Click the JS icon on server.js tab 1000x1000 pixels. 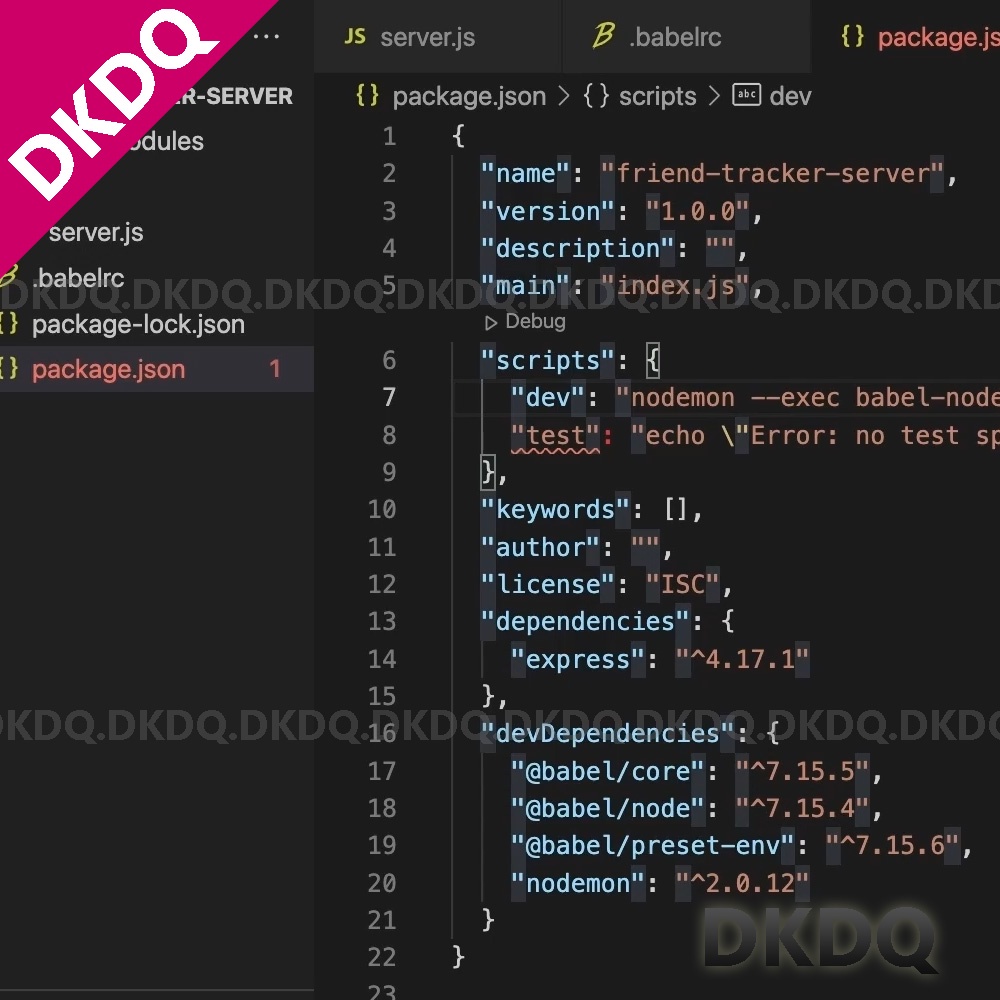point(355,36)
